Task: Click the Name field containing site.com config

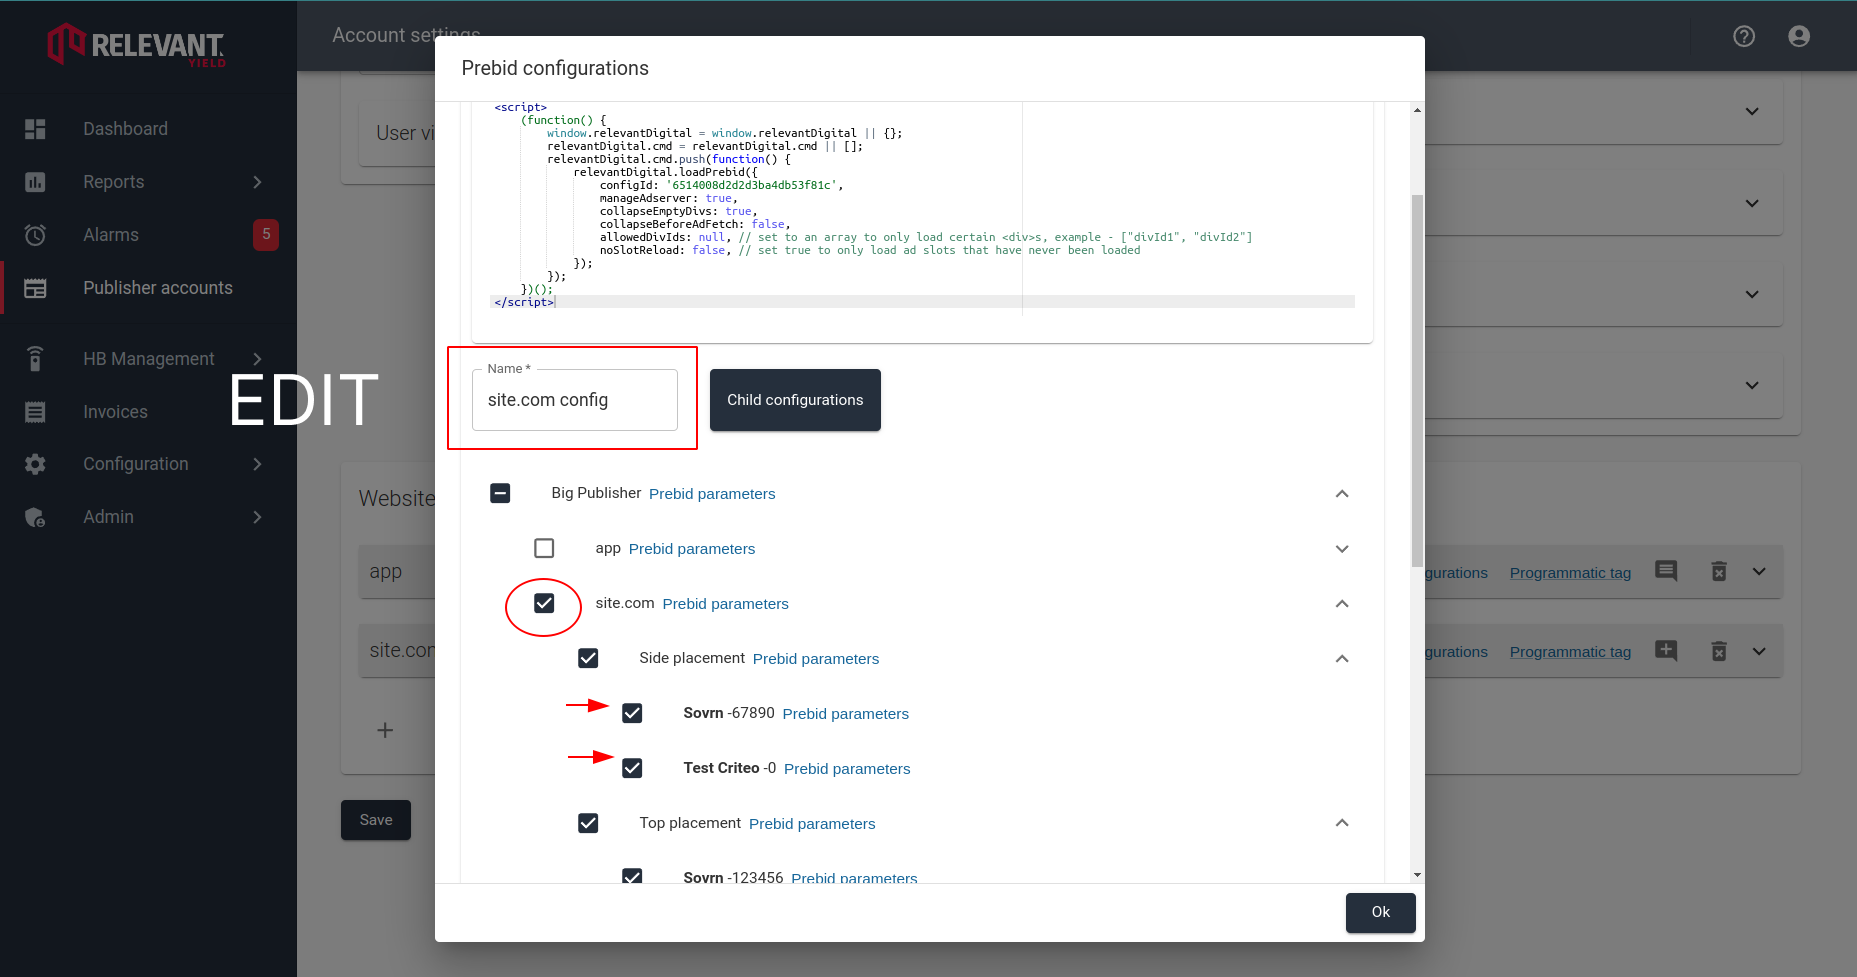Action: (573, 399)
